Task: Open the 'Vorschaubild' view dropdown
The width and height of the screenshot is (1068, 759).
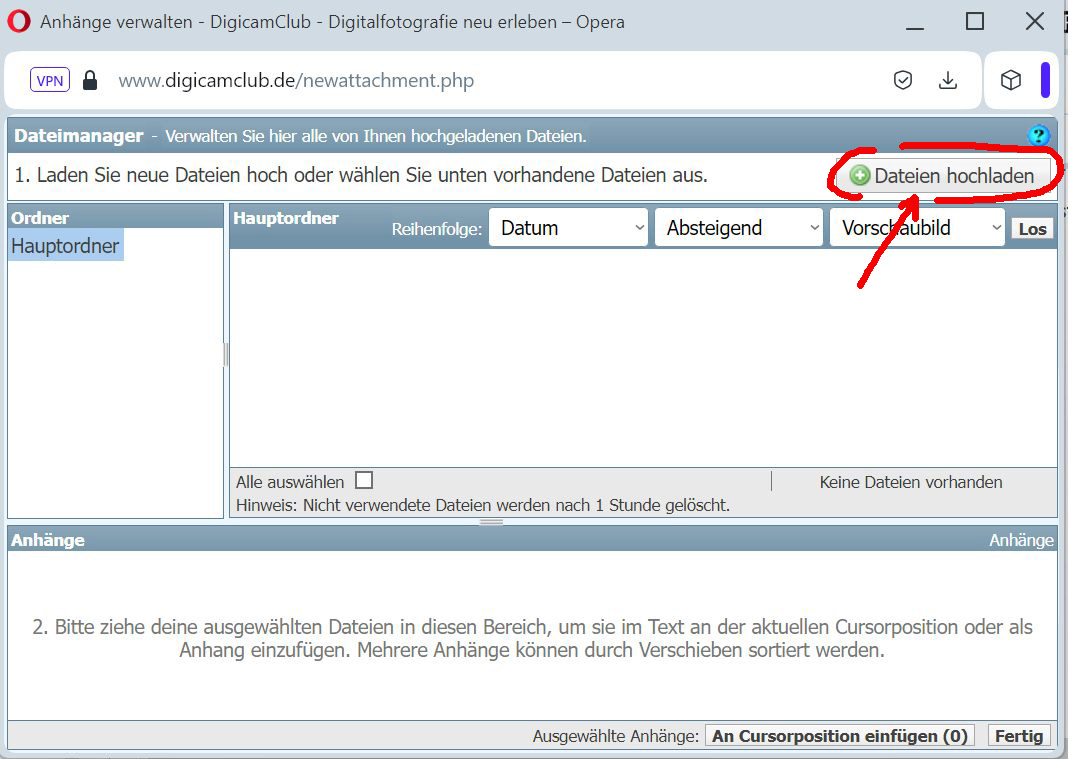Action: (x=916, y=228)
